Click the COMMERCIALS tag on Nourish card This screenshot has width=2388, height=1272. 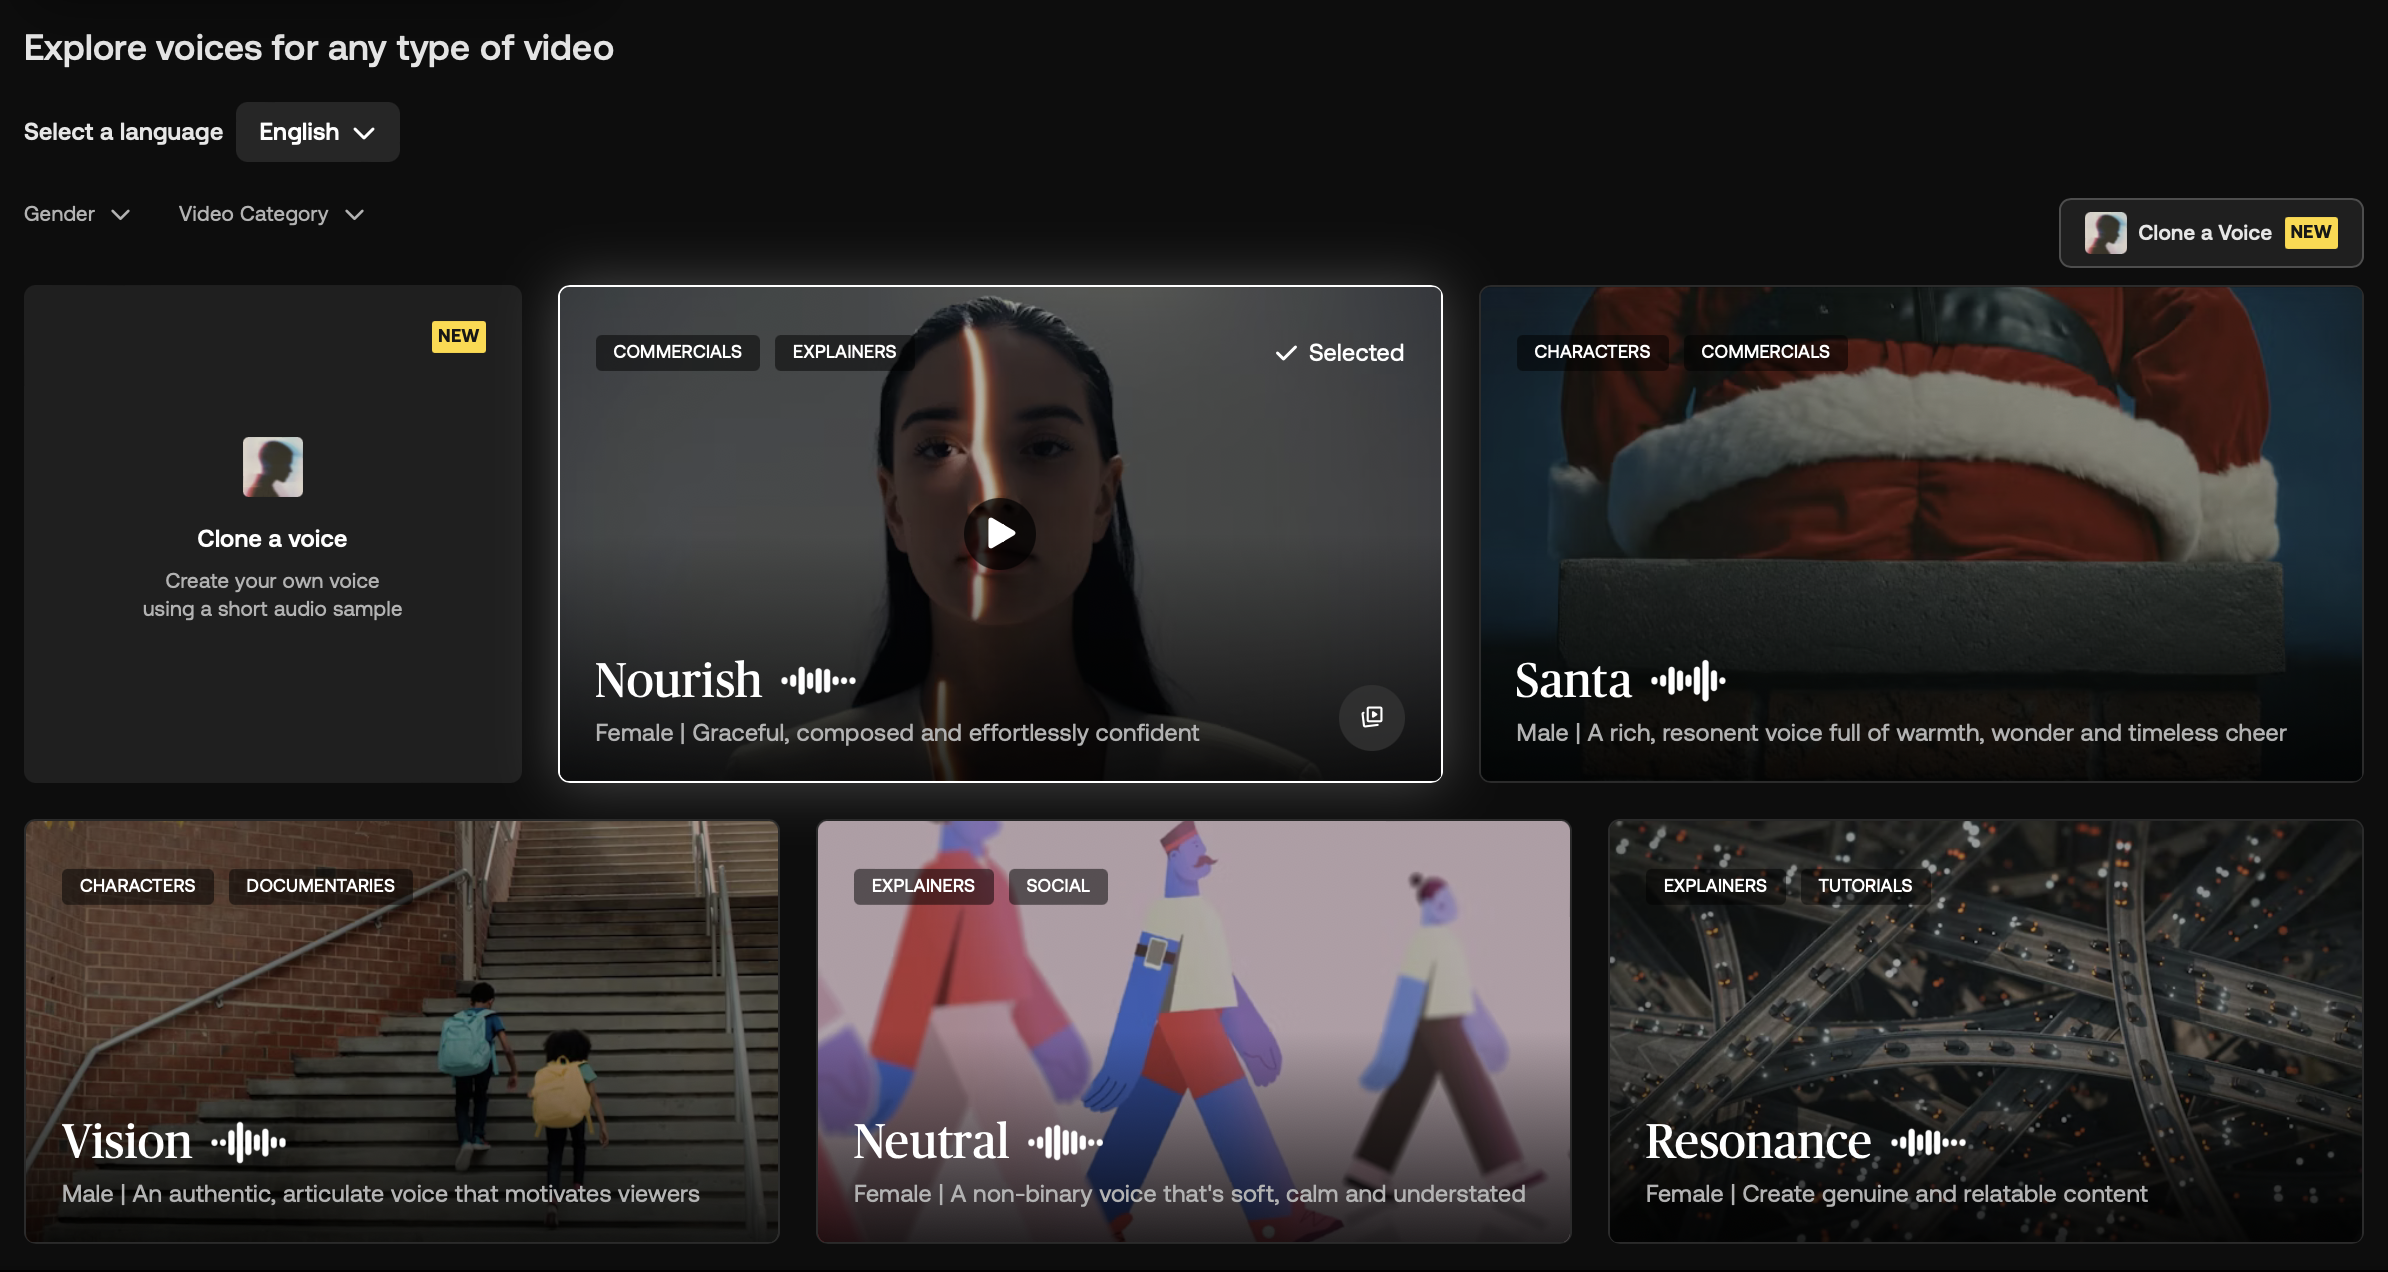677,352
